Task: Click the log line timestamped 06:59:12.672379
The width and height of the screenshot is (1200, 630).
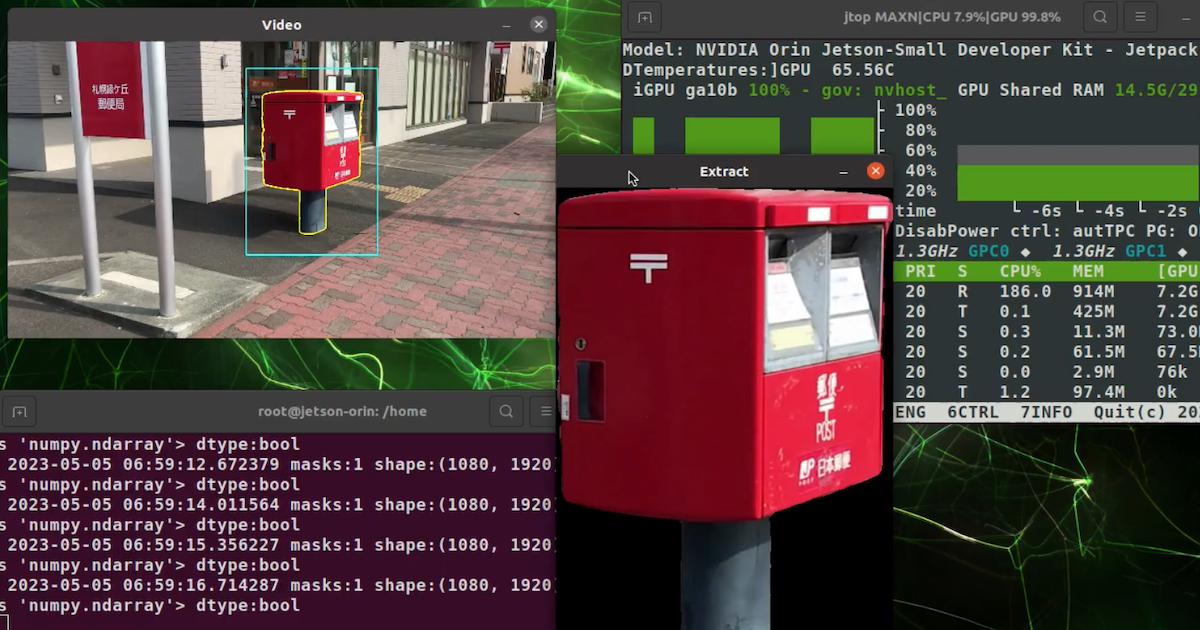Action: [278, 464]
